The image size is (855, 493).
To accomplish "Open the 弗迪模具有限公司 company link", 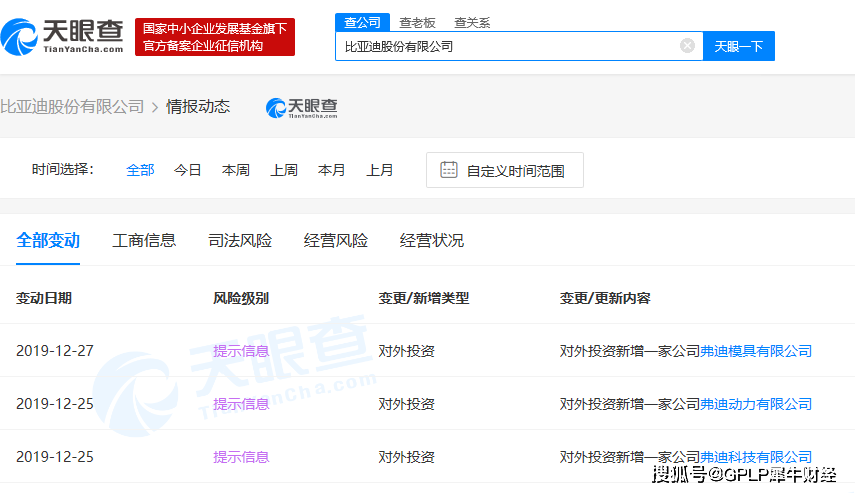I will click(756, 351).
